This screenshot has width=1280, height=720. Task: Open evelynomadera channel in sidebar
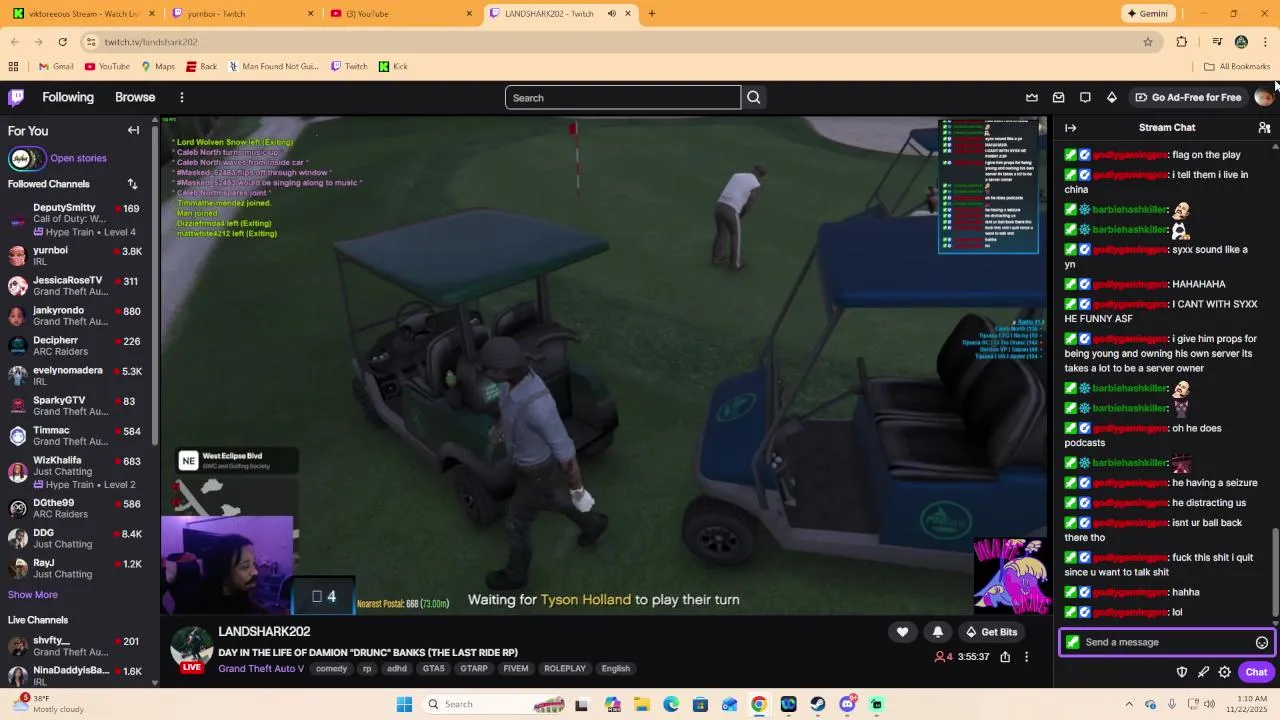(76, 375)
